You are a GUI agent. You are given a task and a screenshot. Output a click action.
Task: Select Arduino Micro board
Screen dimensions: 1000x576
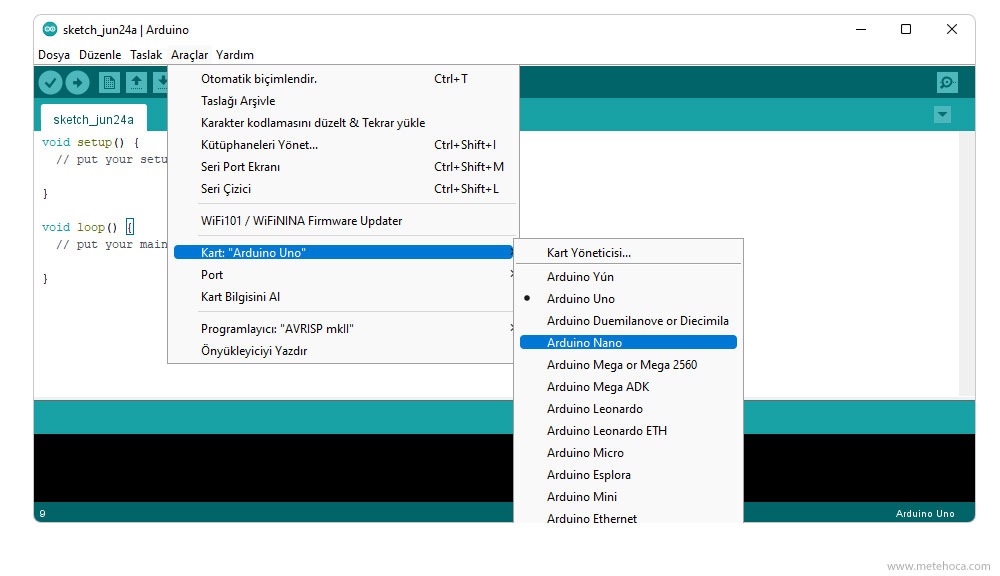pyautogui.click(x=628, y=453)
